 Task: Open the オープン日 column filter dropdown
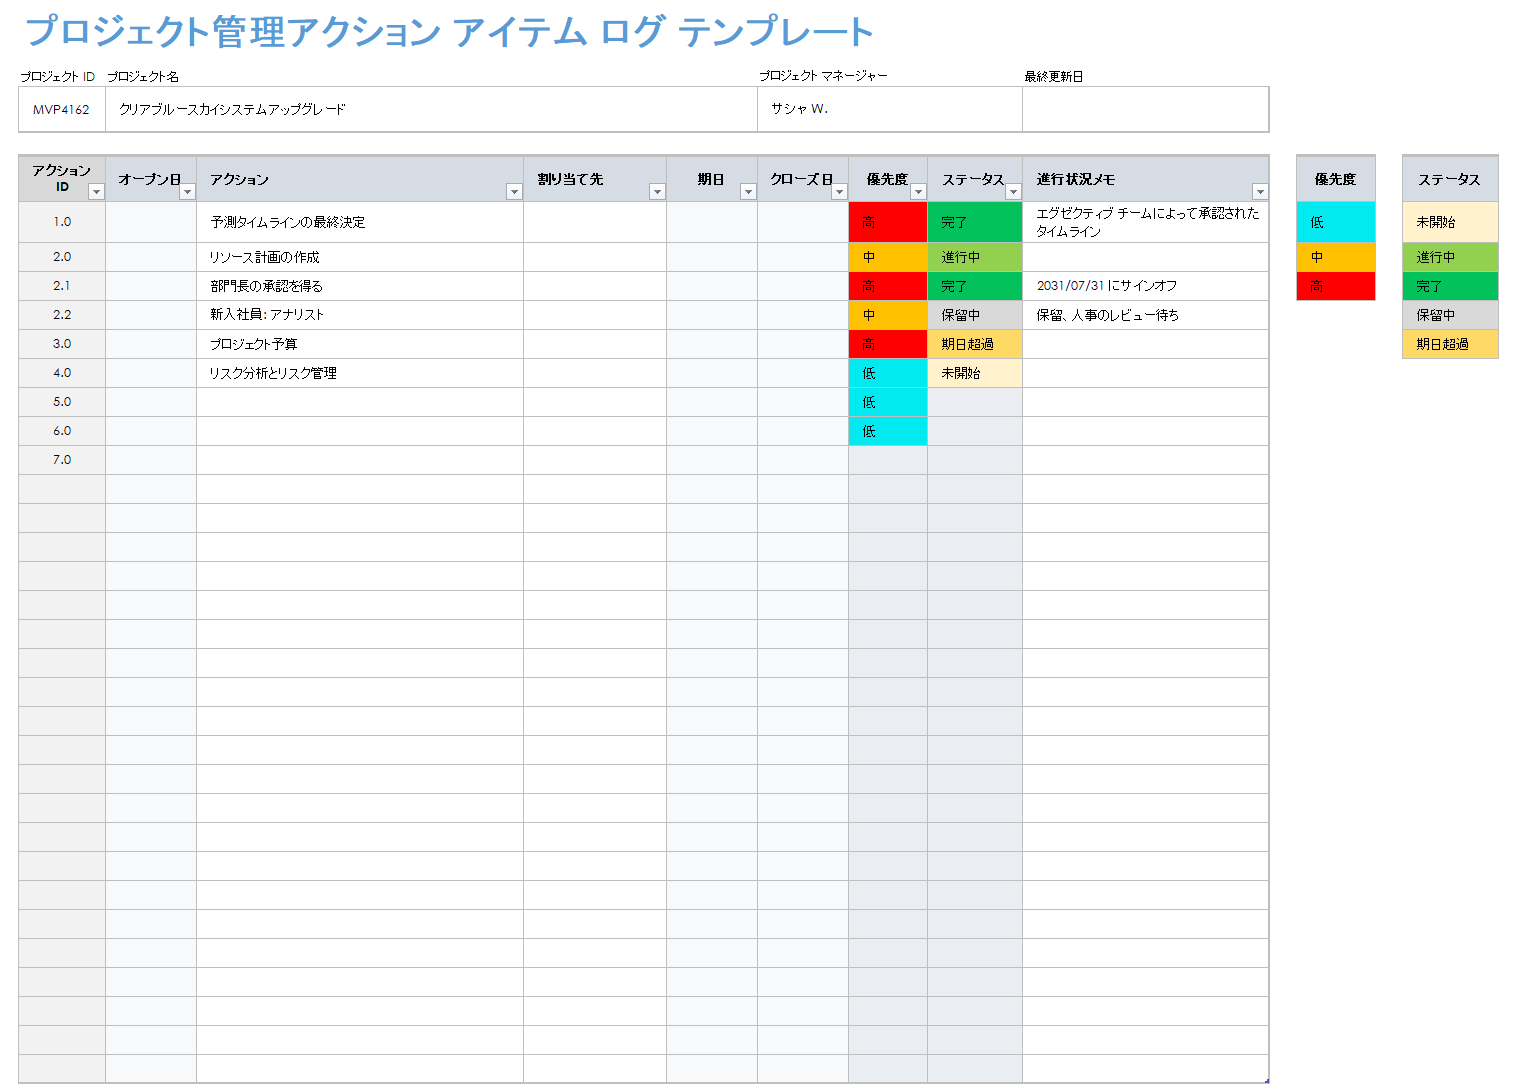point(187,192)
